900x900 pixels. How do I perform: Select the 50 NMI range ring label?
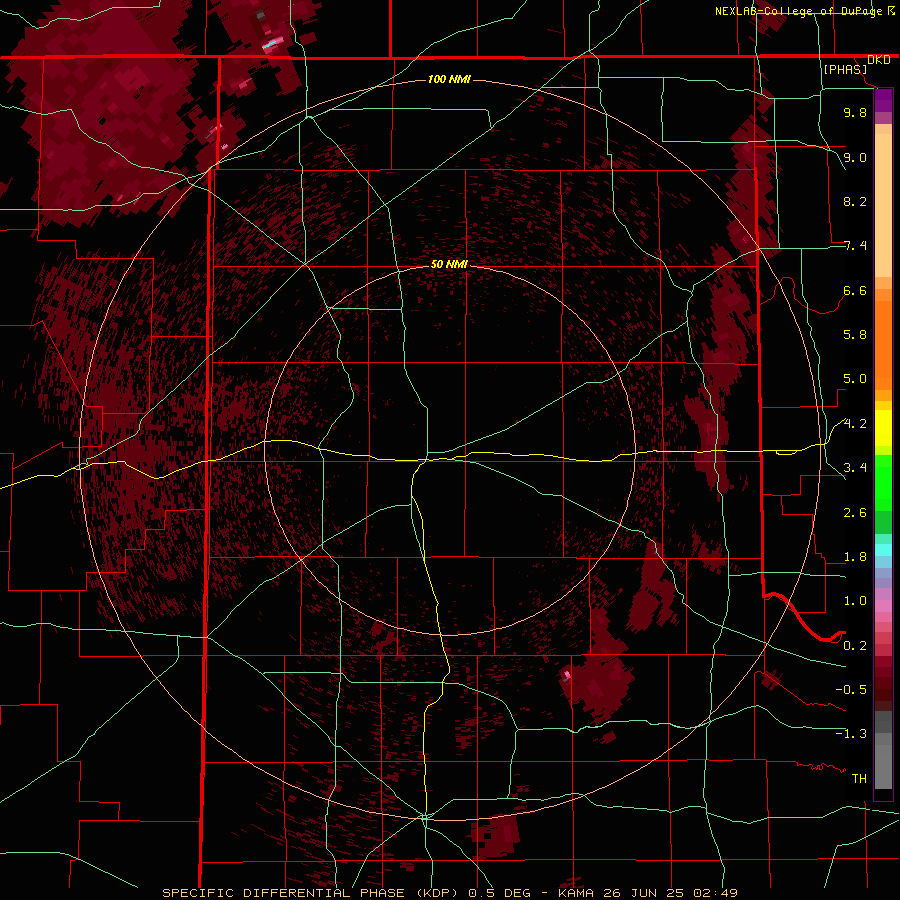point(449,264)
